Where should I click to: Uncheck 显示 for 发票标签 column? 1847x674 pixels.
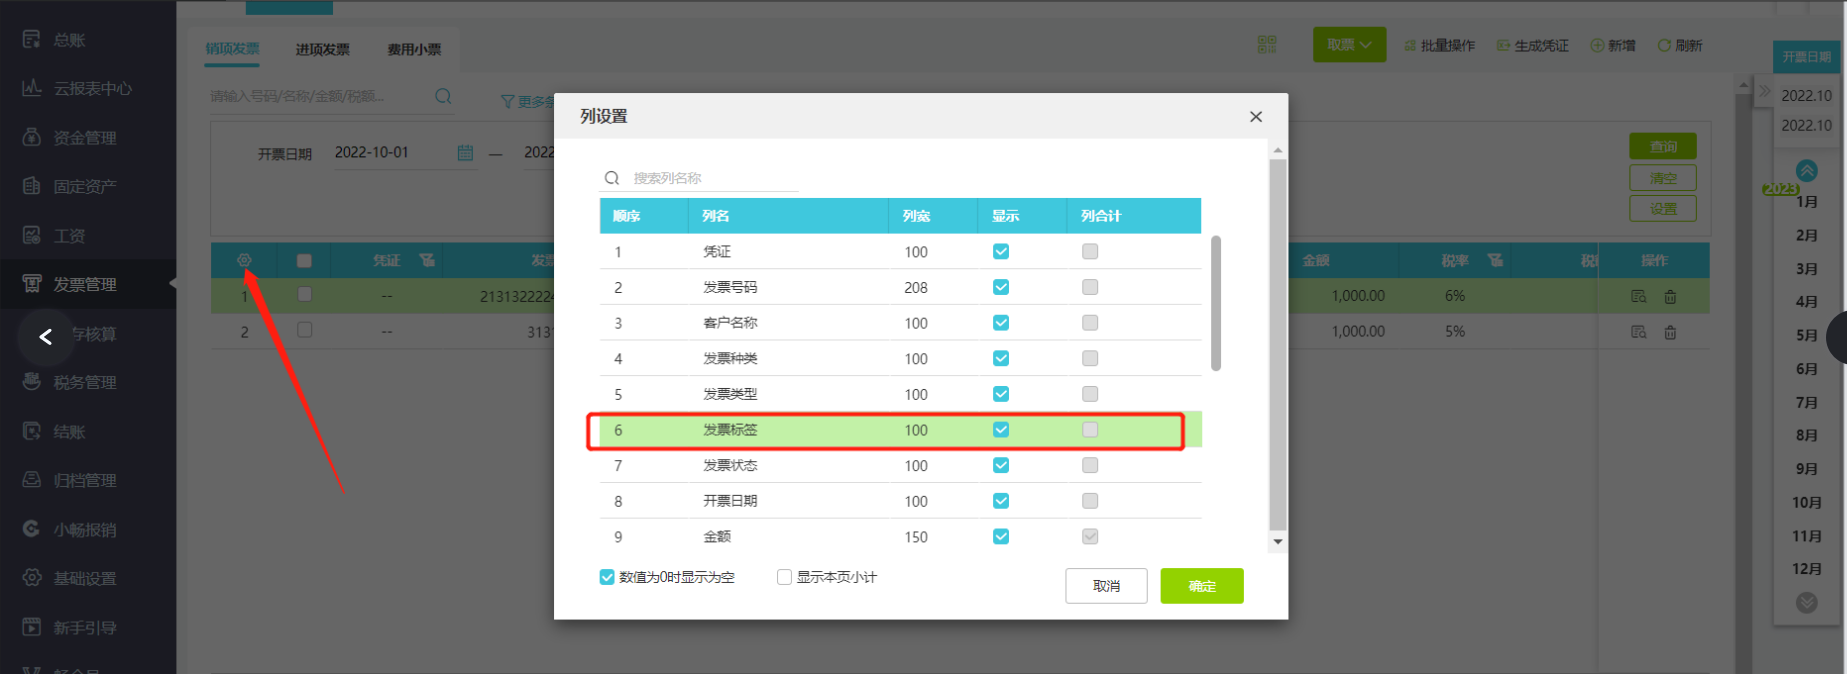click(x=1001, y=430)
